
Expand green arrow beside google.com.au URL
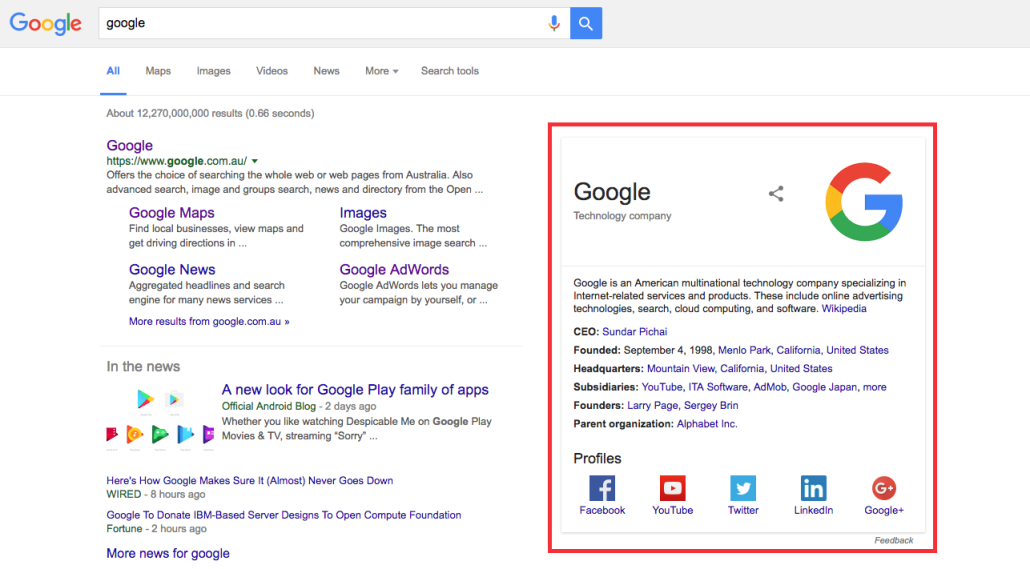coord(255,161)
